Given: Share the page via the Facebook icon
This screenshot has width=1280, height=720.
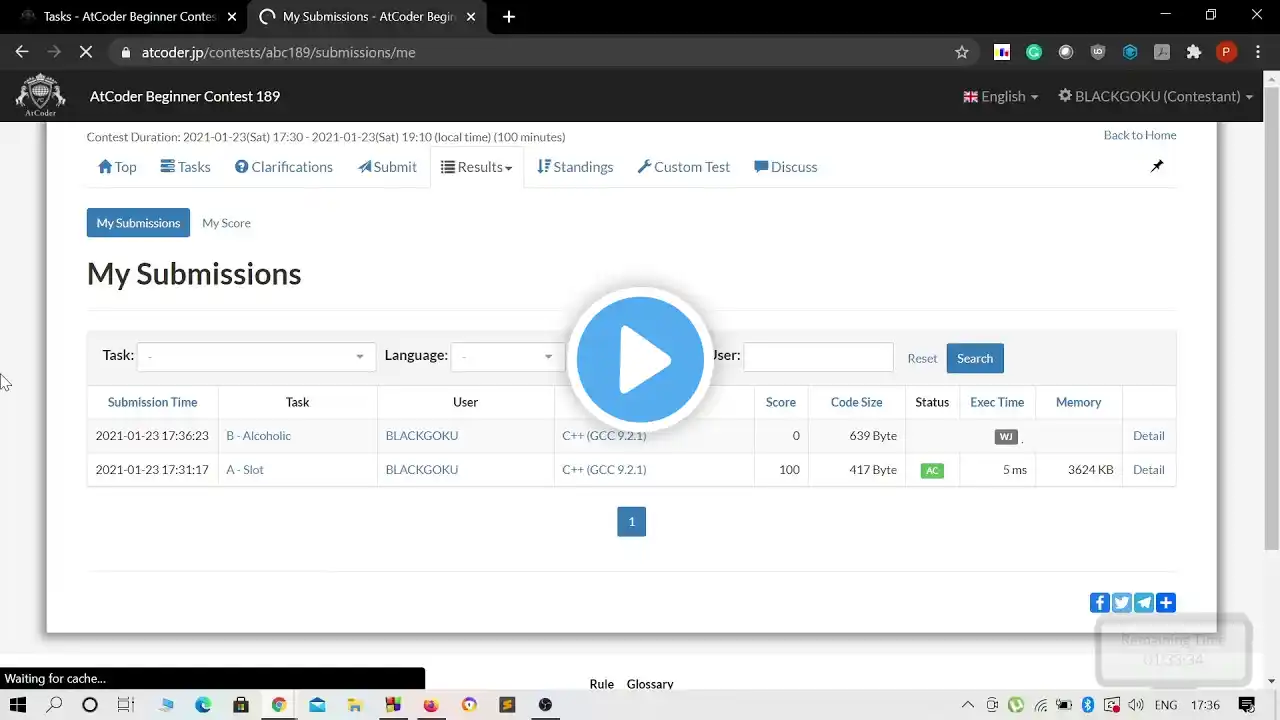Looking at the screenshot, I should (x=1099, y=602).
